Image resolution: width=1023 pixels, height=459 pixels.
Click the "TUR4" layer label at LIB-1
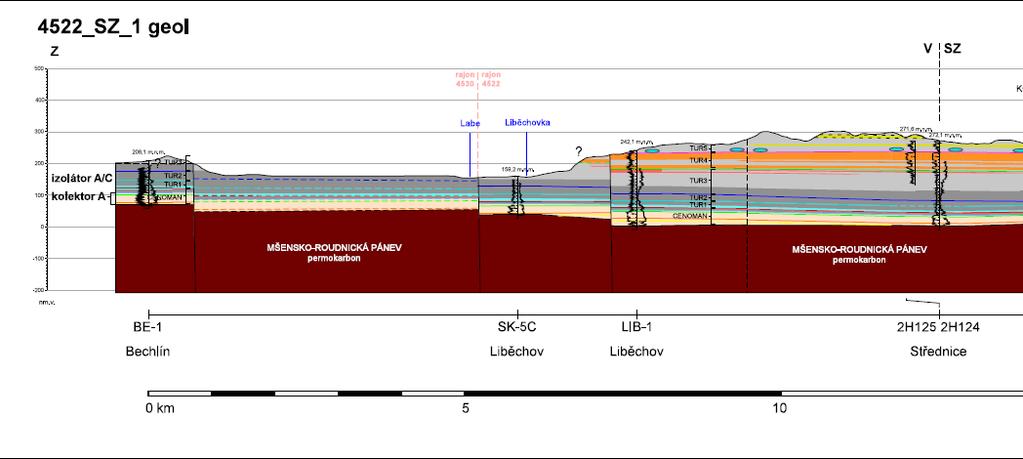tap(698, 160)
